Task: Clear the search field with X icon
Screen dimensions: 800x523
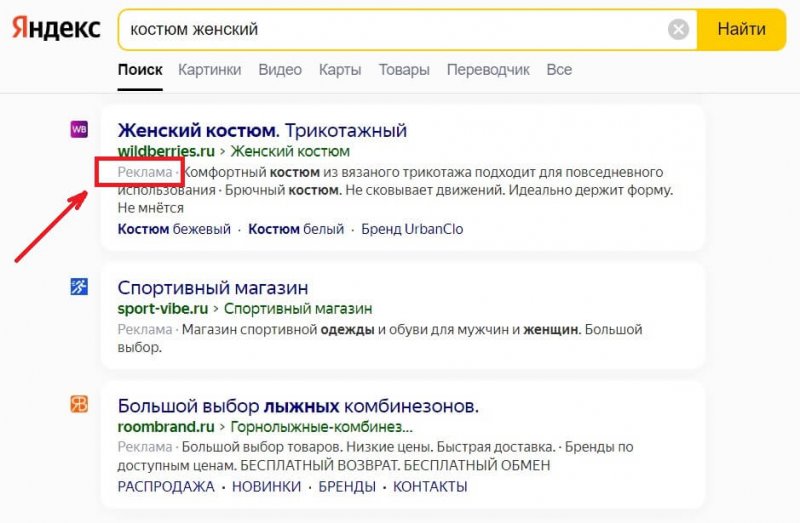Action: (679, 30)
